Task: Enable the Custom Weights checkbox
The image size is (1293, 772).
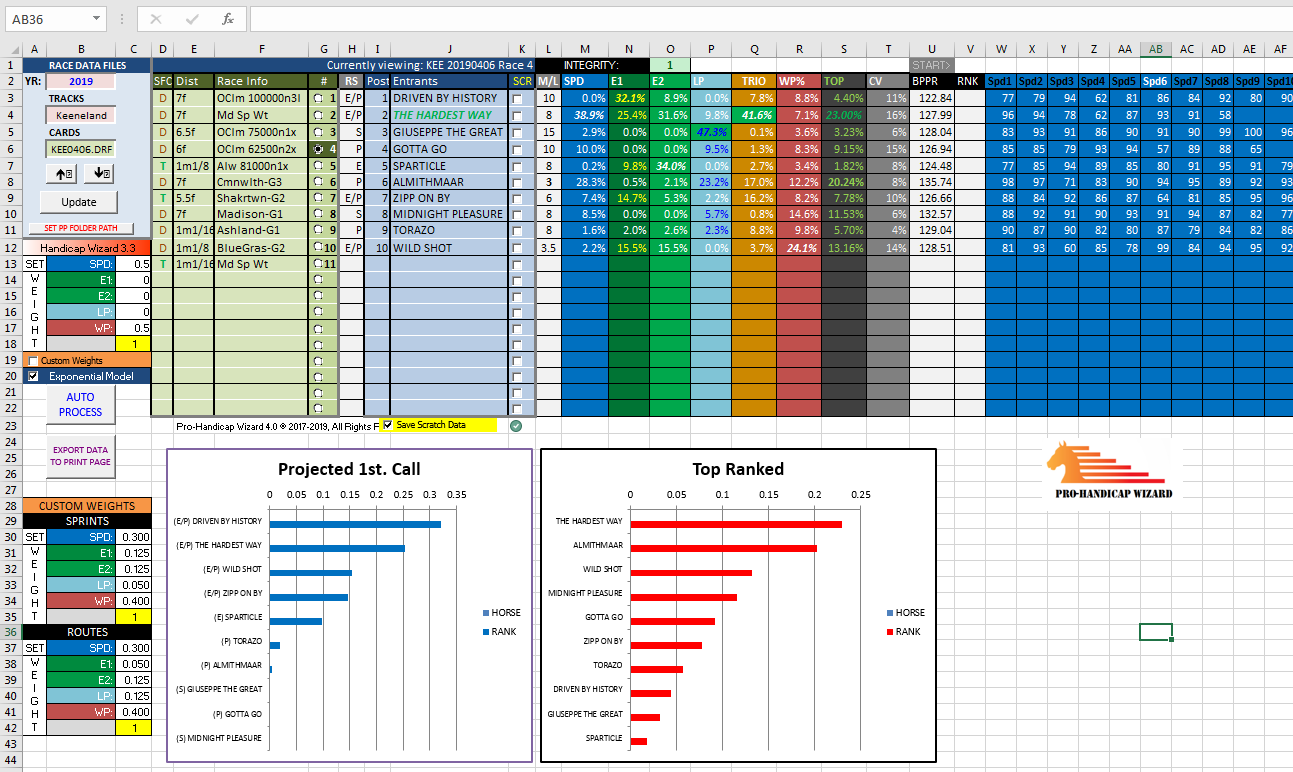Action: 34,361
